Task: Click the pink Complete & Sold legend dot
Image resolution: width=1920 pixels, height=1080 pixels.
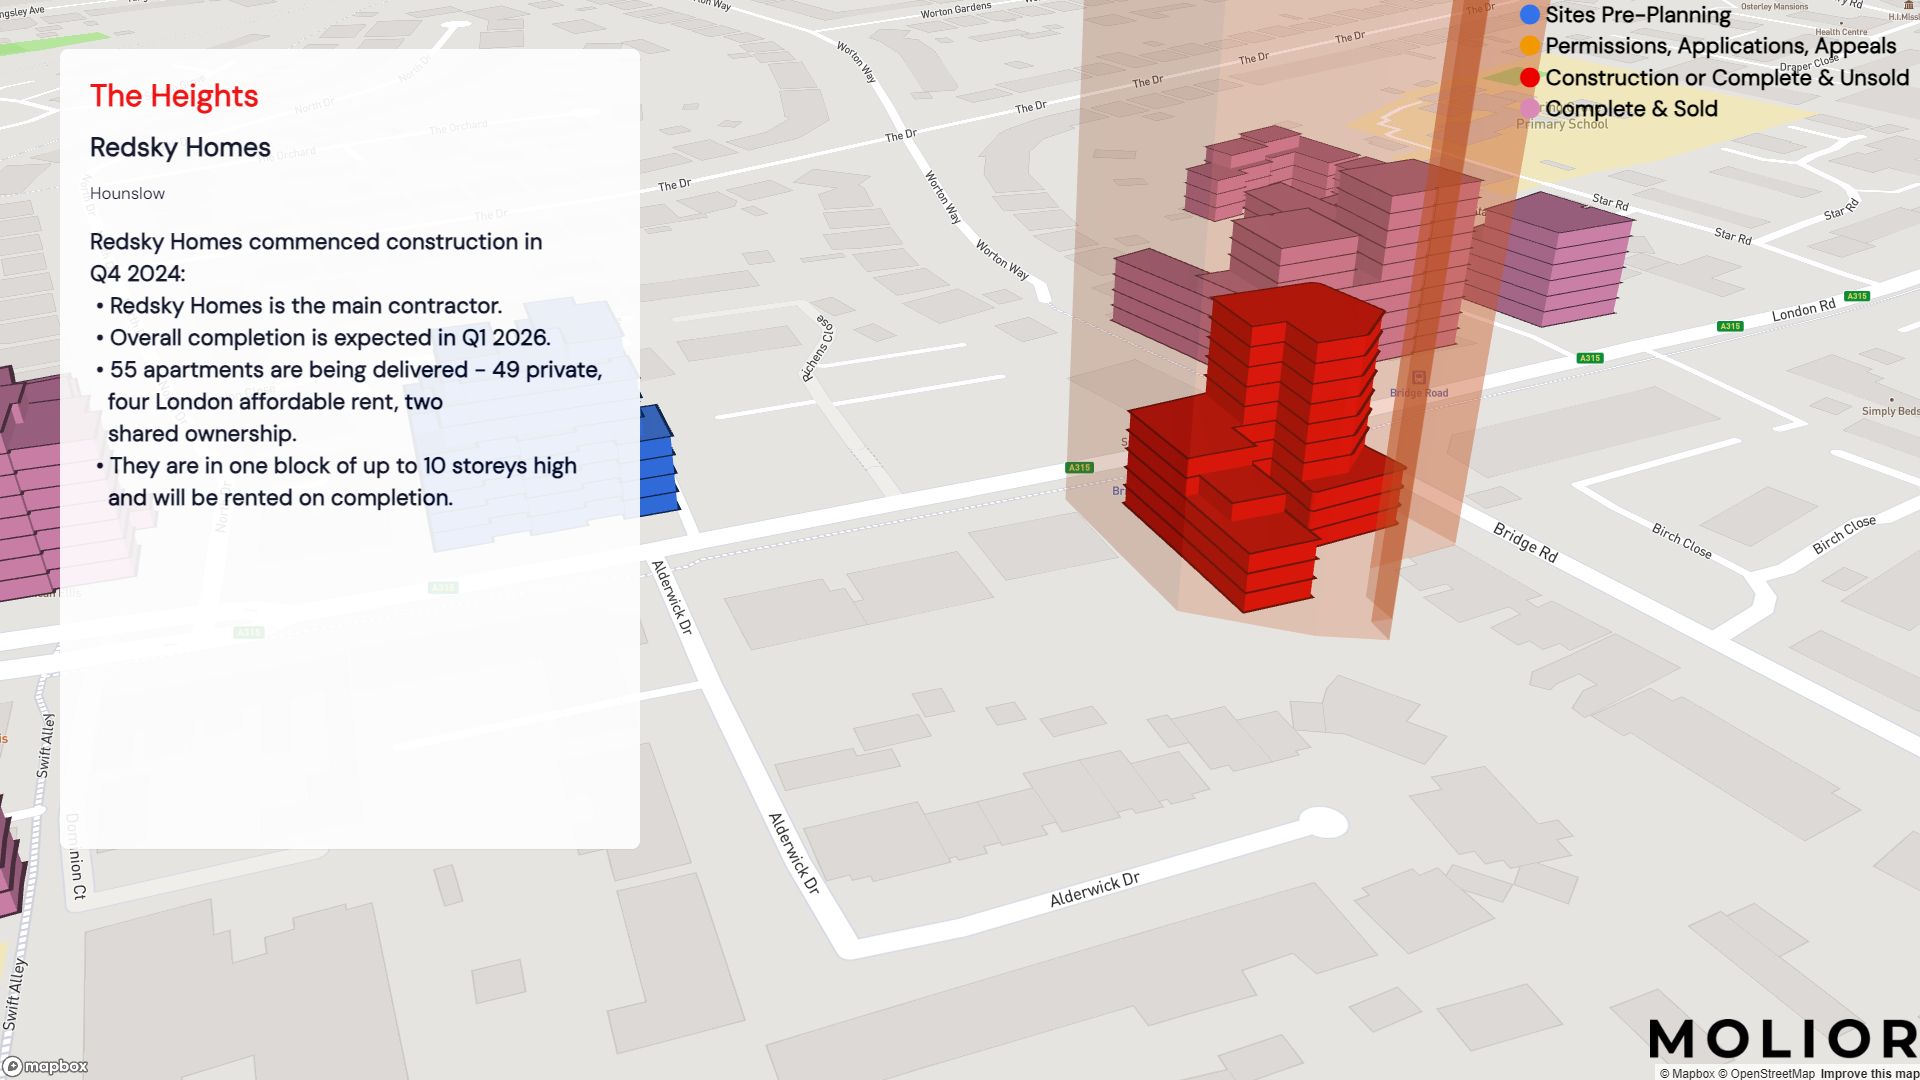Action: [x=1529, y=109]
